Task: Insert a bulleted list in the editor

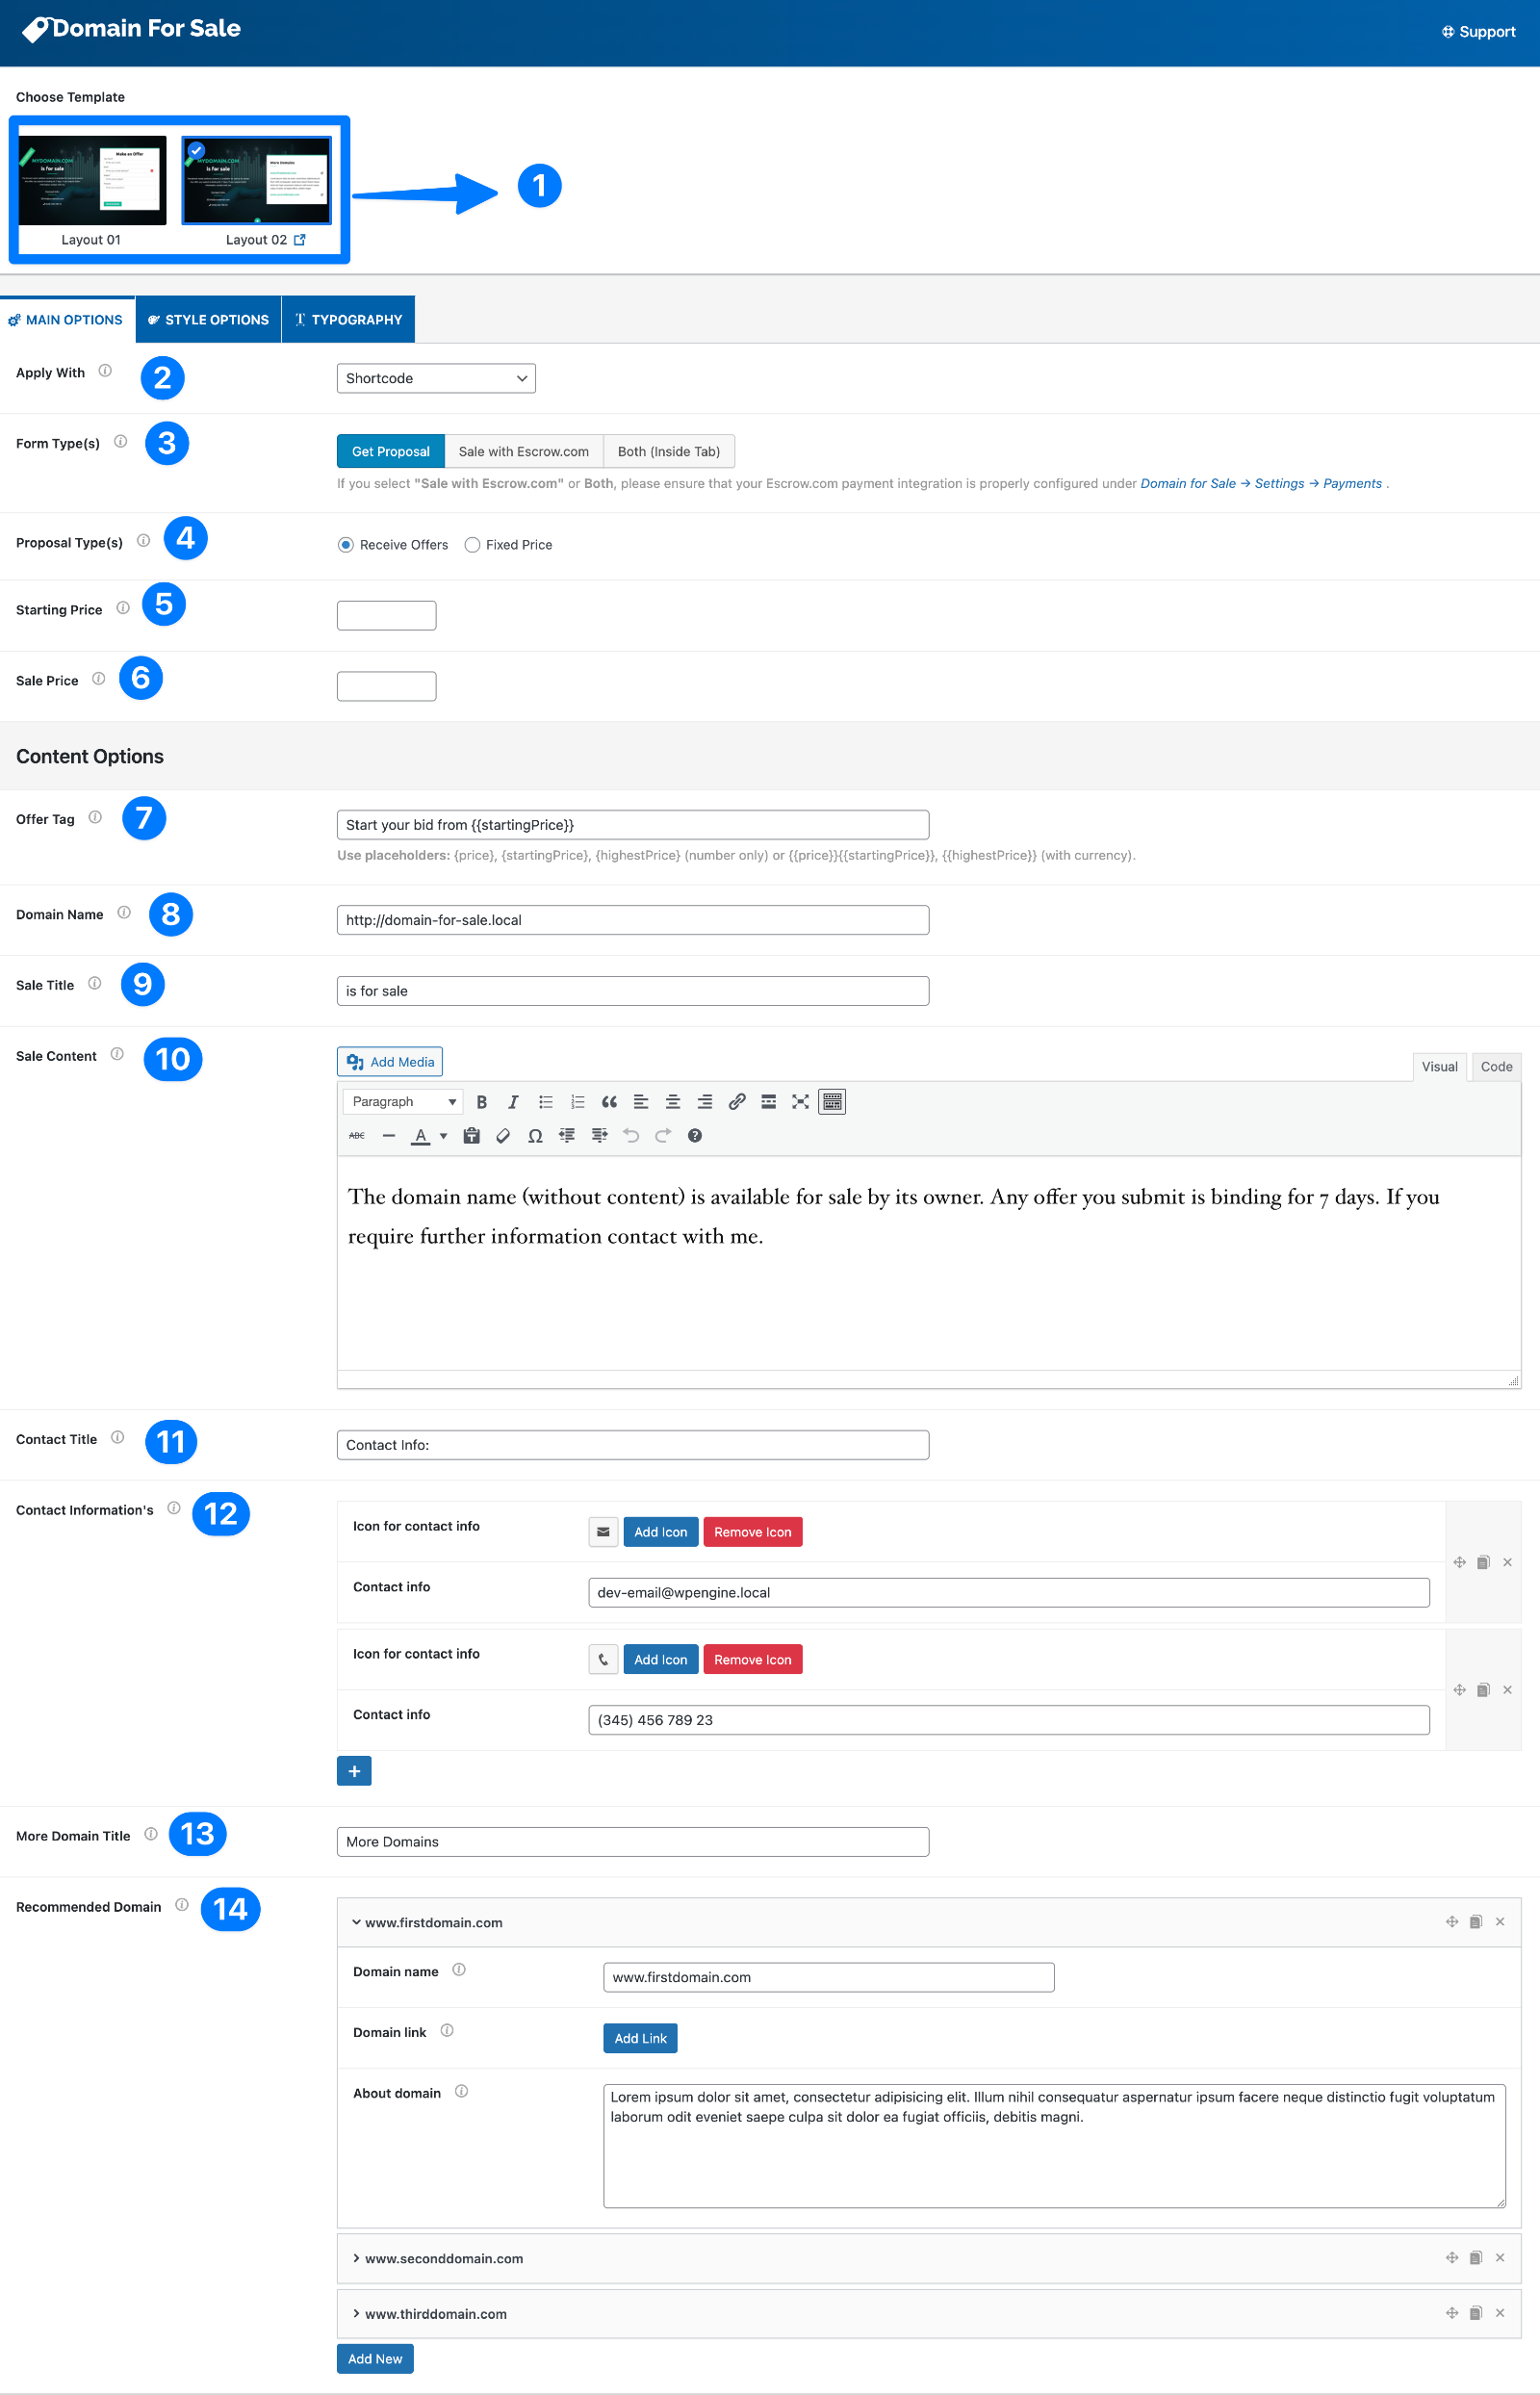Action: 545,1101
